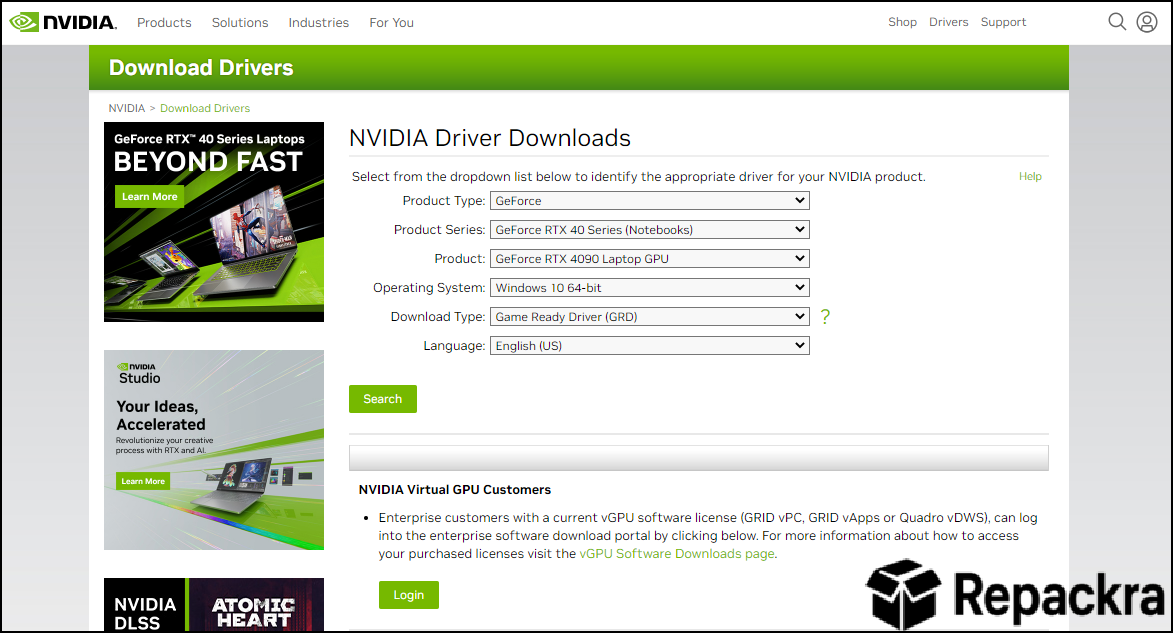Click the NVIDIA logo in header

(x=63, y=22)
